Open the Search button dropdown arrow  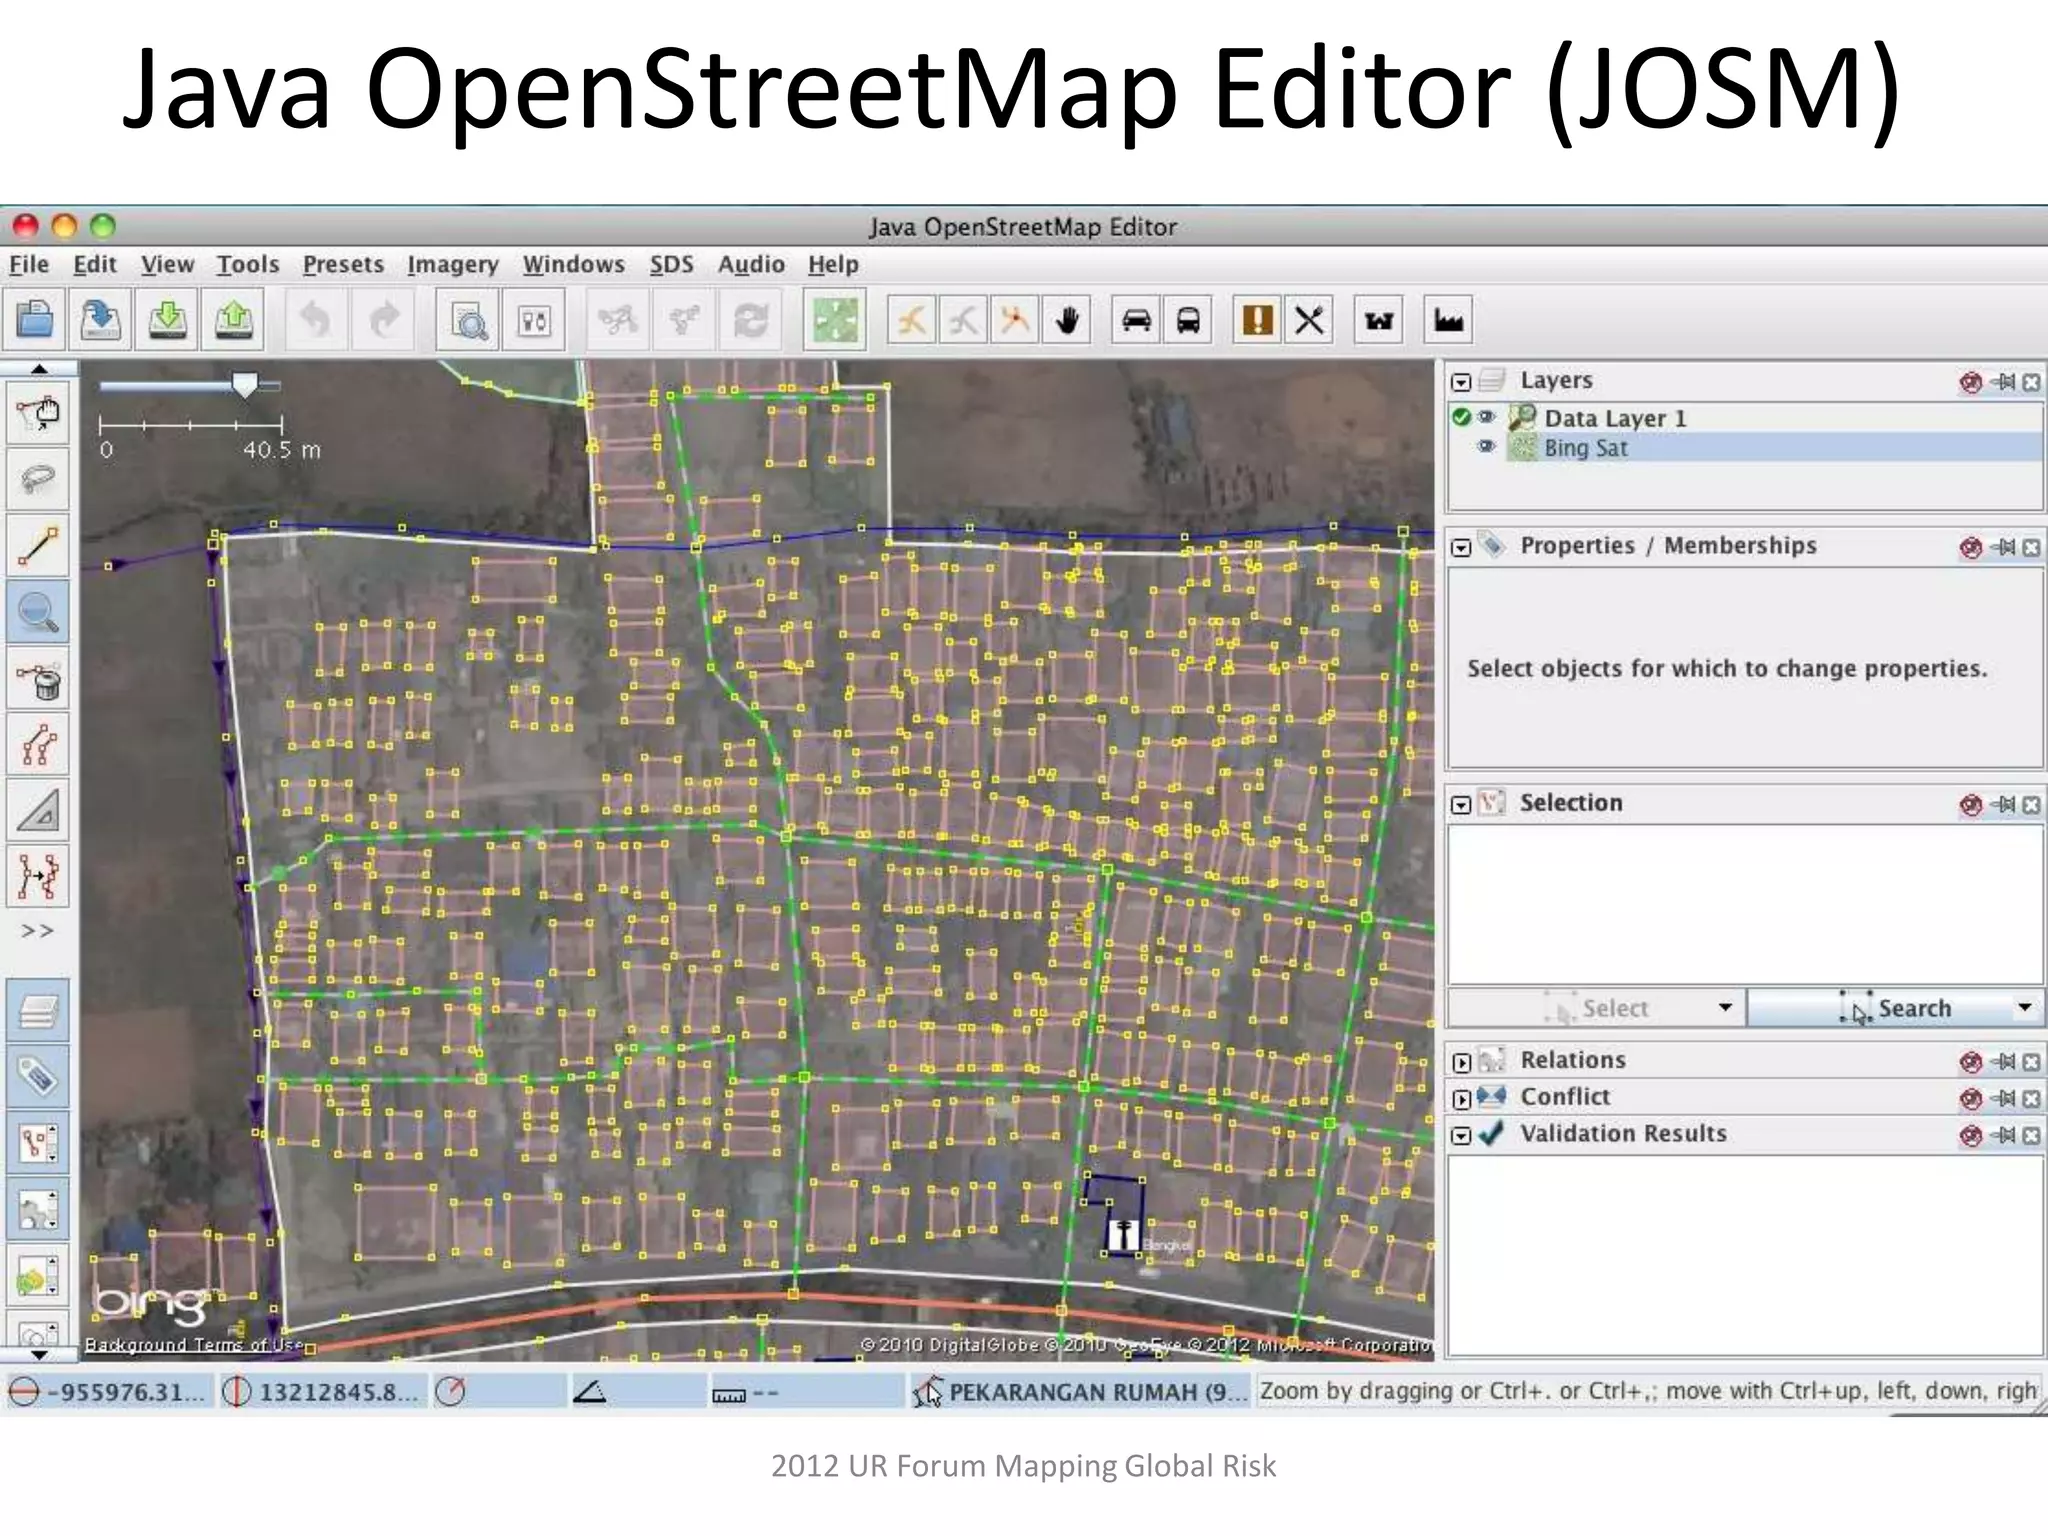click(2024, 1007)
